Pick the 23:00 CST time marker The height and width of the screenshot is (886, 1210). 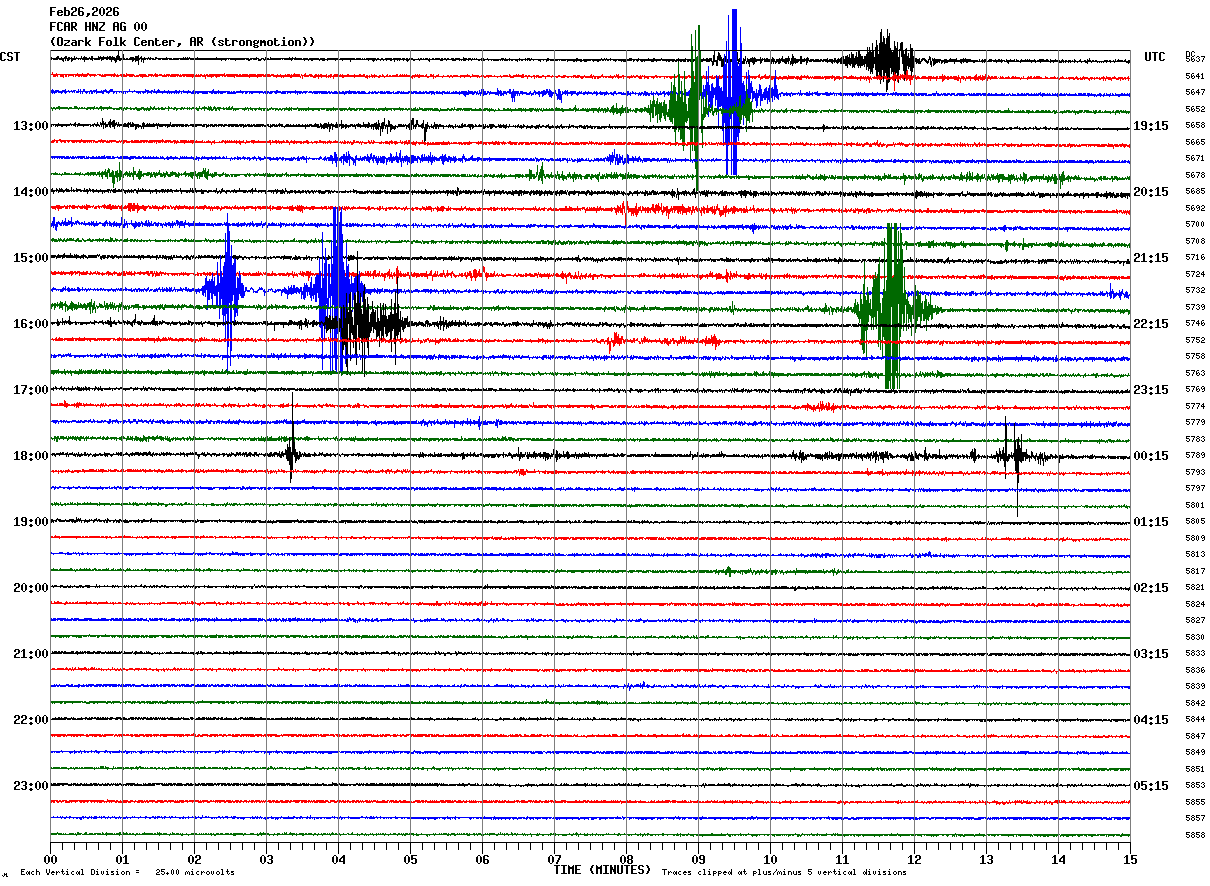click(x=30, y=786)
